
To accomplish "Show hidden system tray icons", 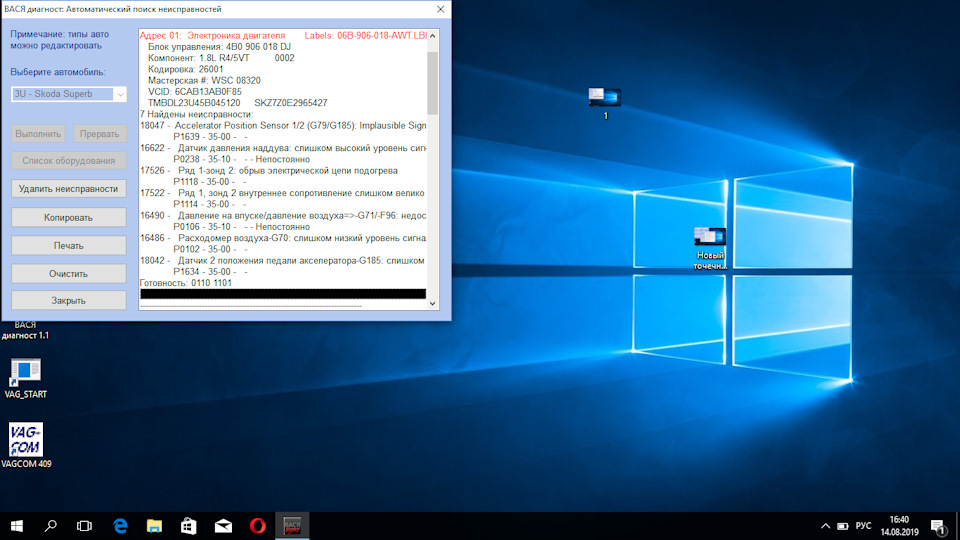I will coord(825,526).
